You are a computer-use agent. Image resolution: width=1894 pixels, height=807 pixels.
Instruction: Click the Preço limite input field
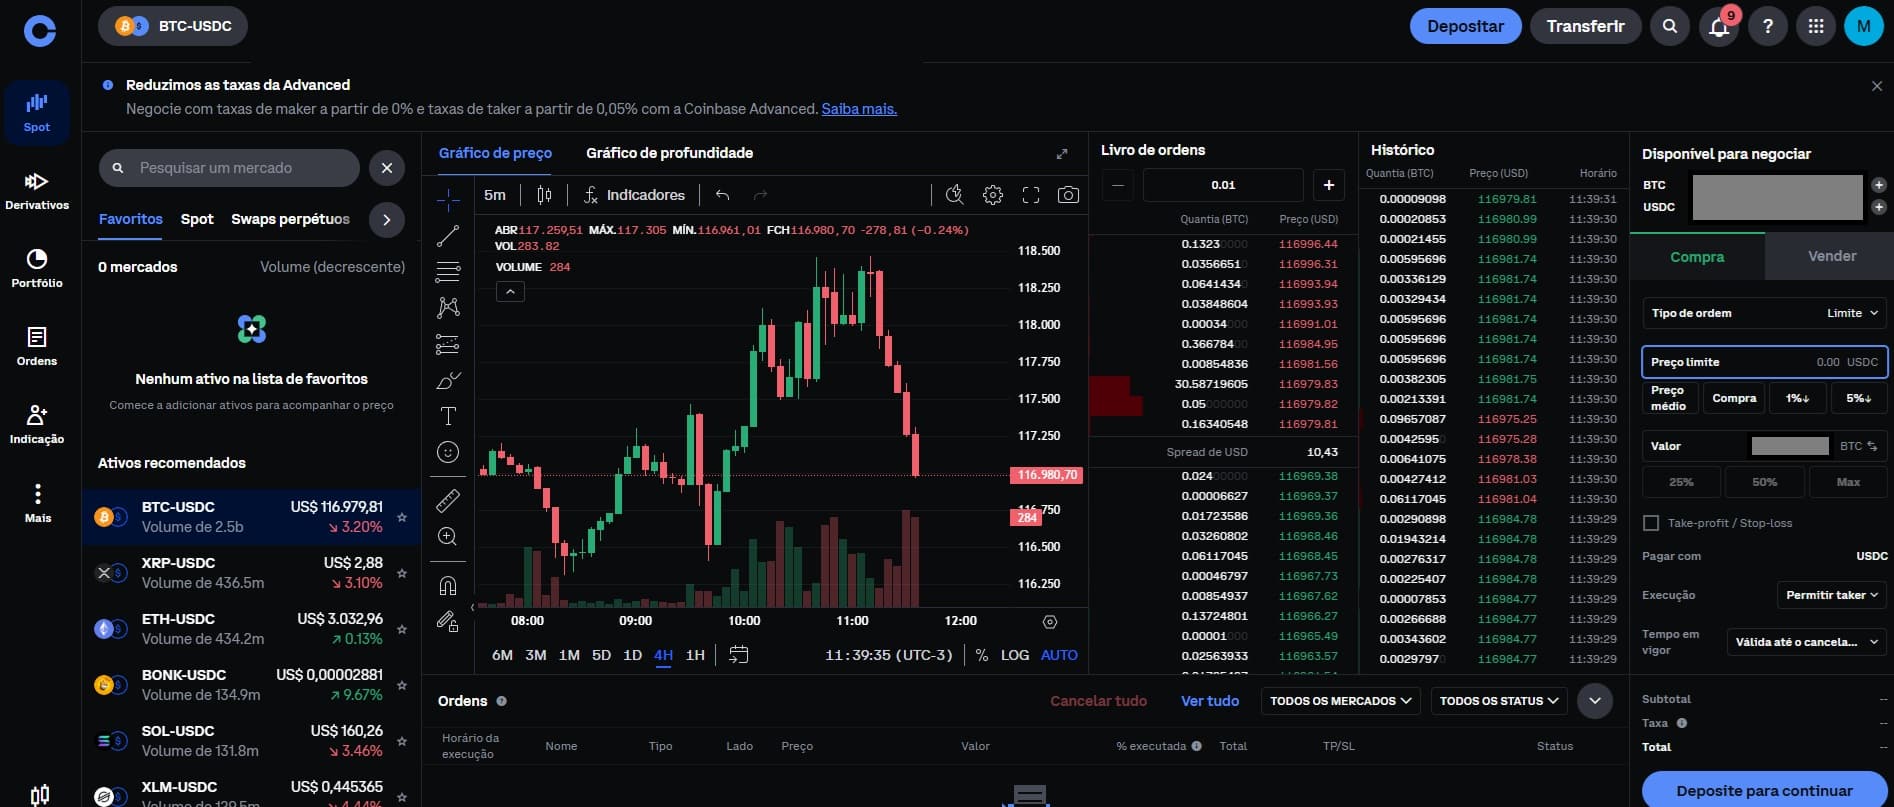[1764, 362]
